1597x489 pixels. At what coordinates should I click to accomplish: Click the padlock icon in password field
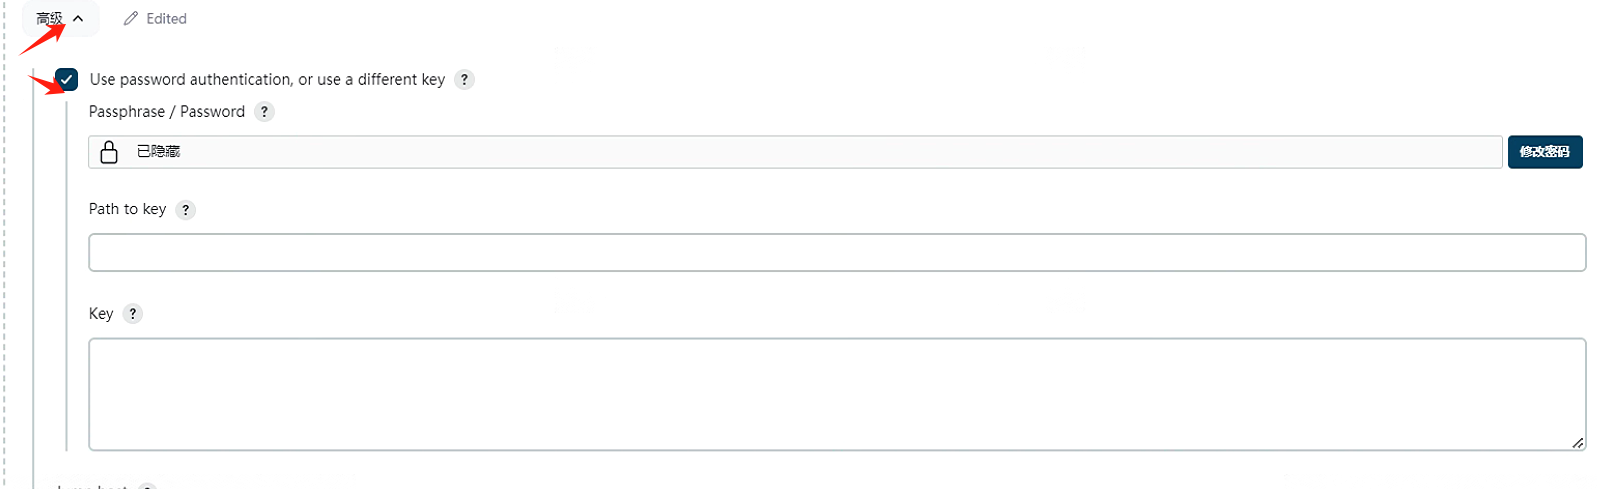109,152
